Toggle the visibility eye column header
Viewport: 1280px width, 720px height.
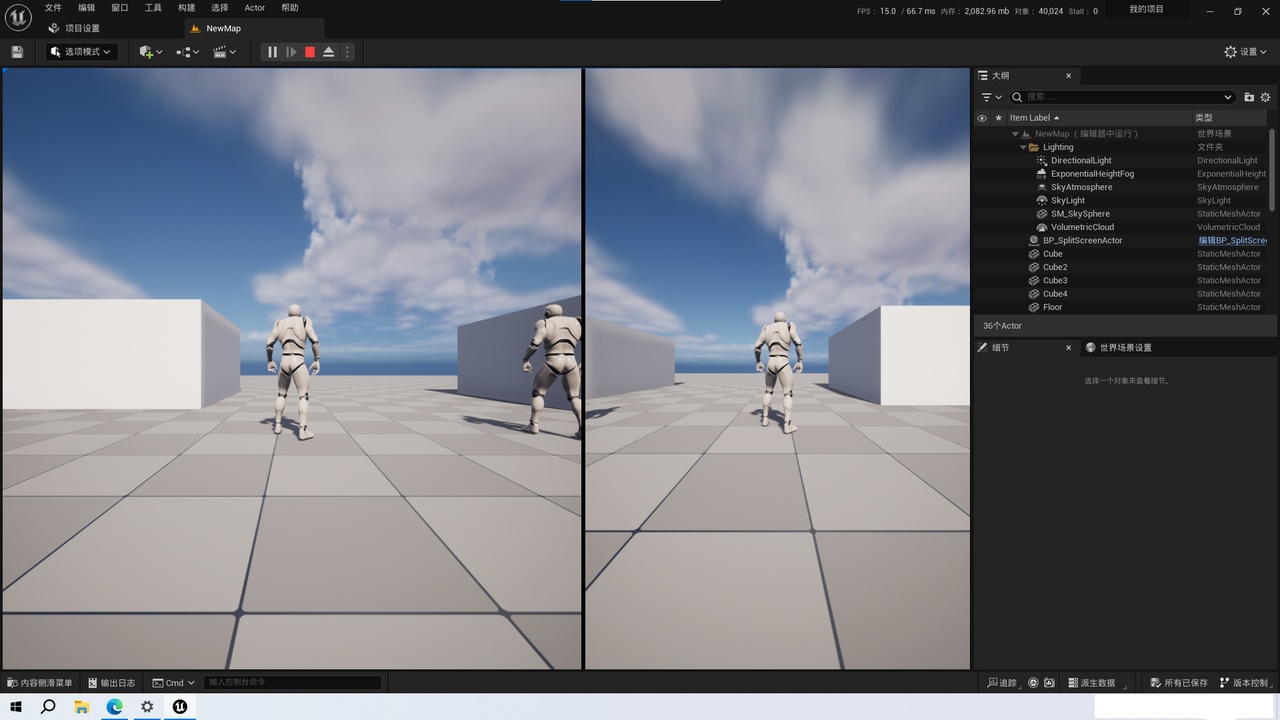point(982,118)
